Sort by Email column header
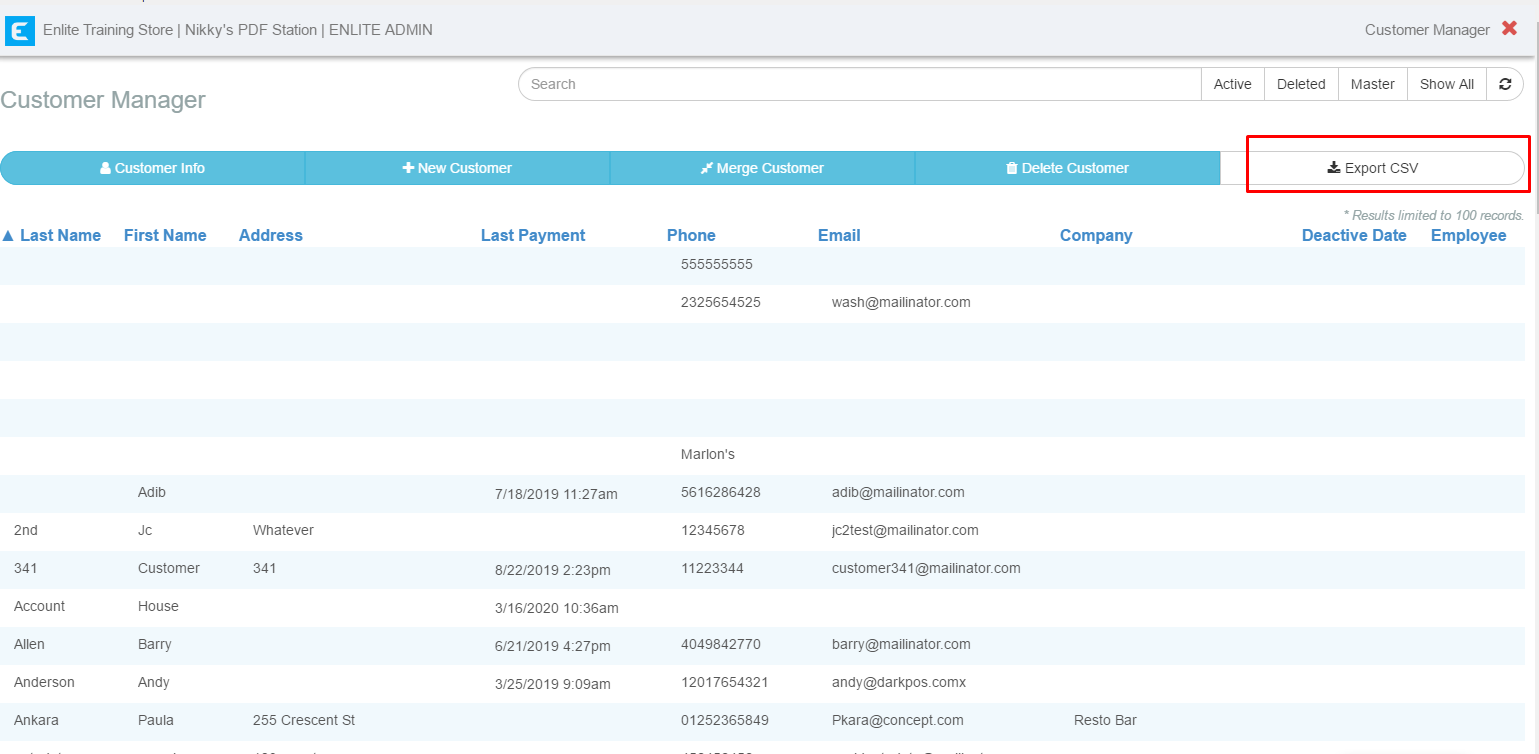This screenshot has height=754, width=1539. coord(839,236)
